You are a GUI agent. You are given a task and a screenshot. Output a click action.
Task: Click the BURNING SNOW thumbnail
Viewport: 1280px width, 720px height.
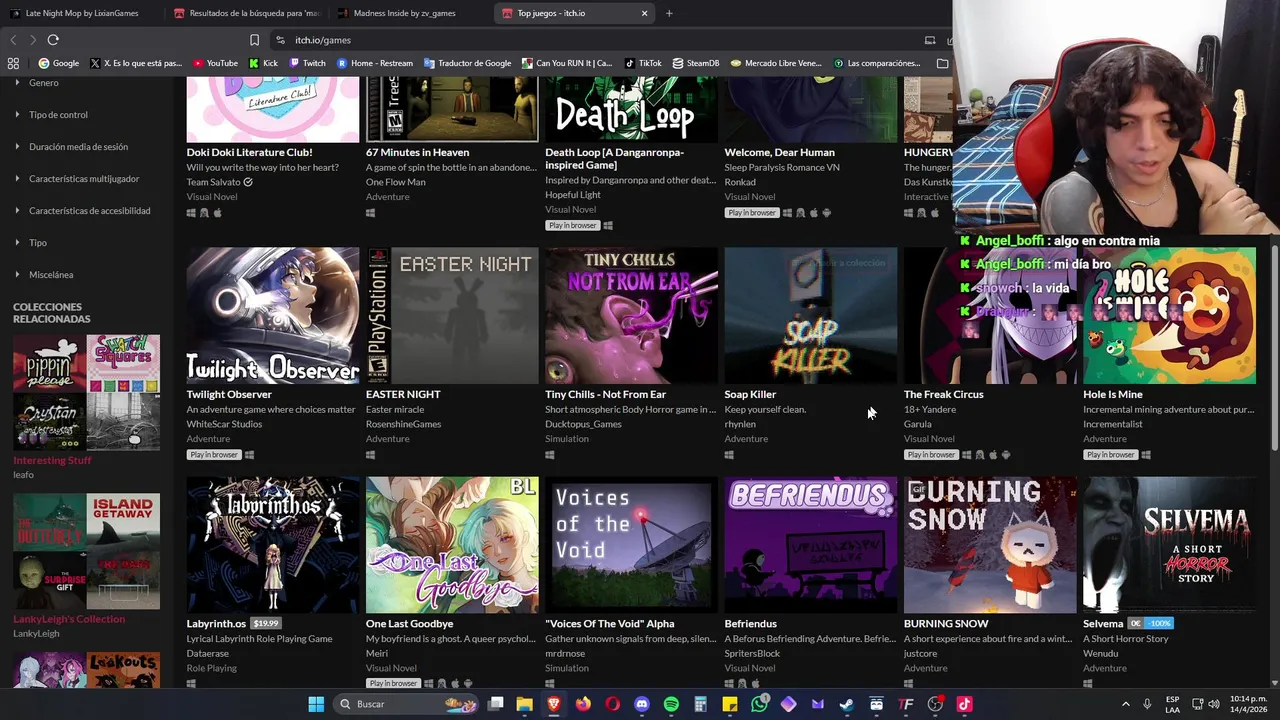[990, 545]
